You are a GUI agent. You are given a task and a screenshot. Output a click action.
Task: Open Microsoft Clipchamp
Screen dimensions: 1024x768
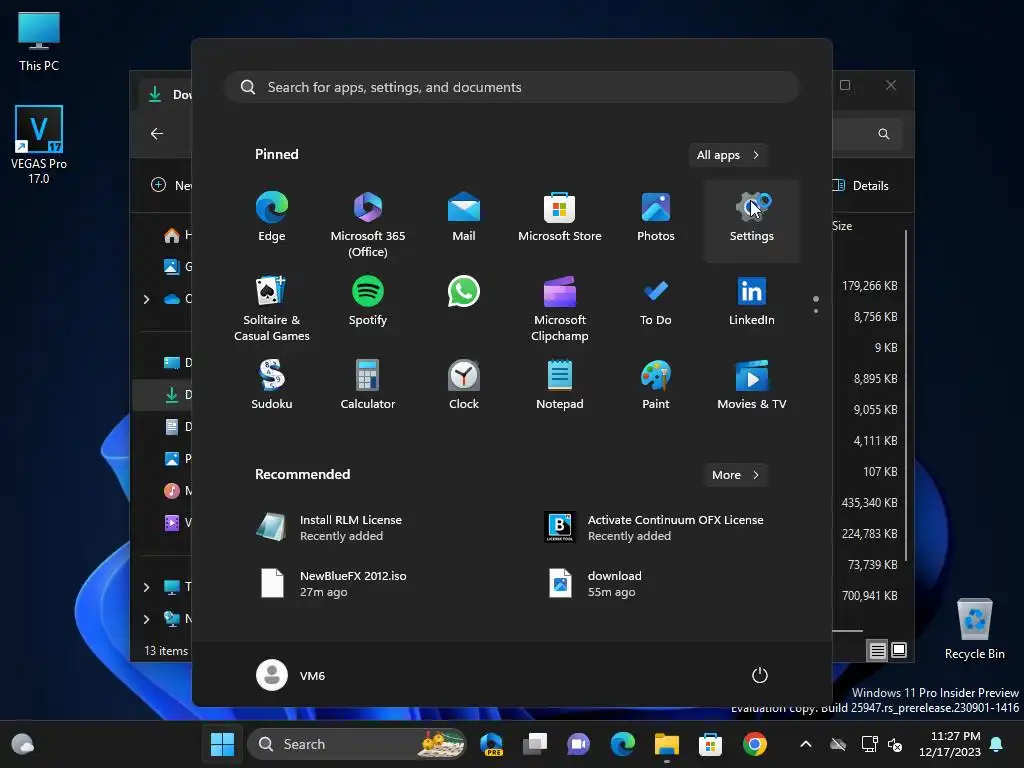coord(560,307)
